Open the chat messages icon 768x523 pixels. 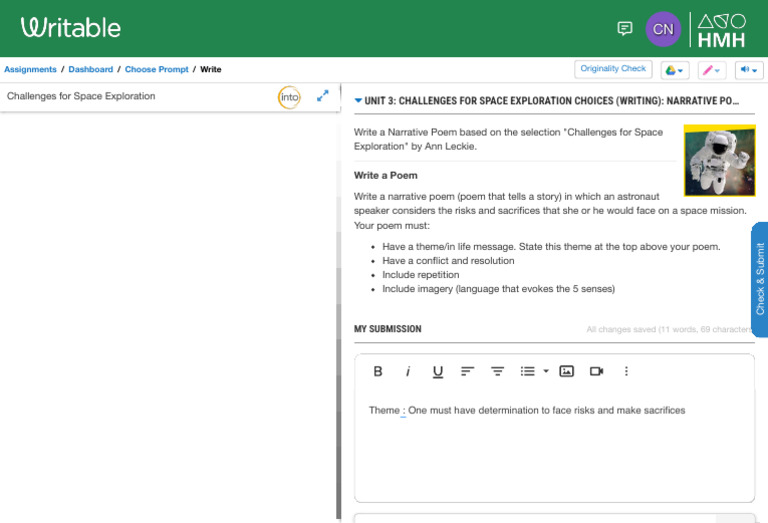[625, 28]
